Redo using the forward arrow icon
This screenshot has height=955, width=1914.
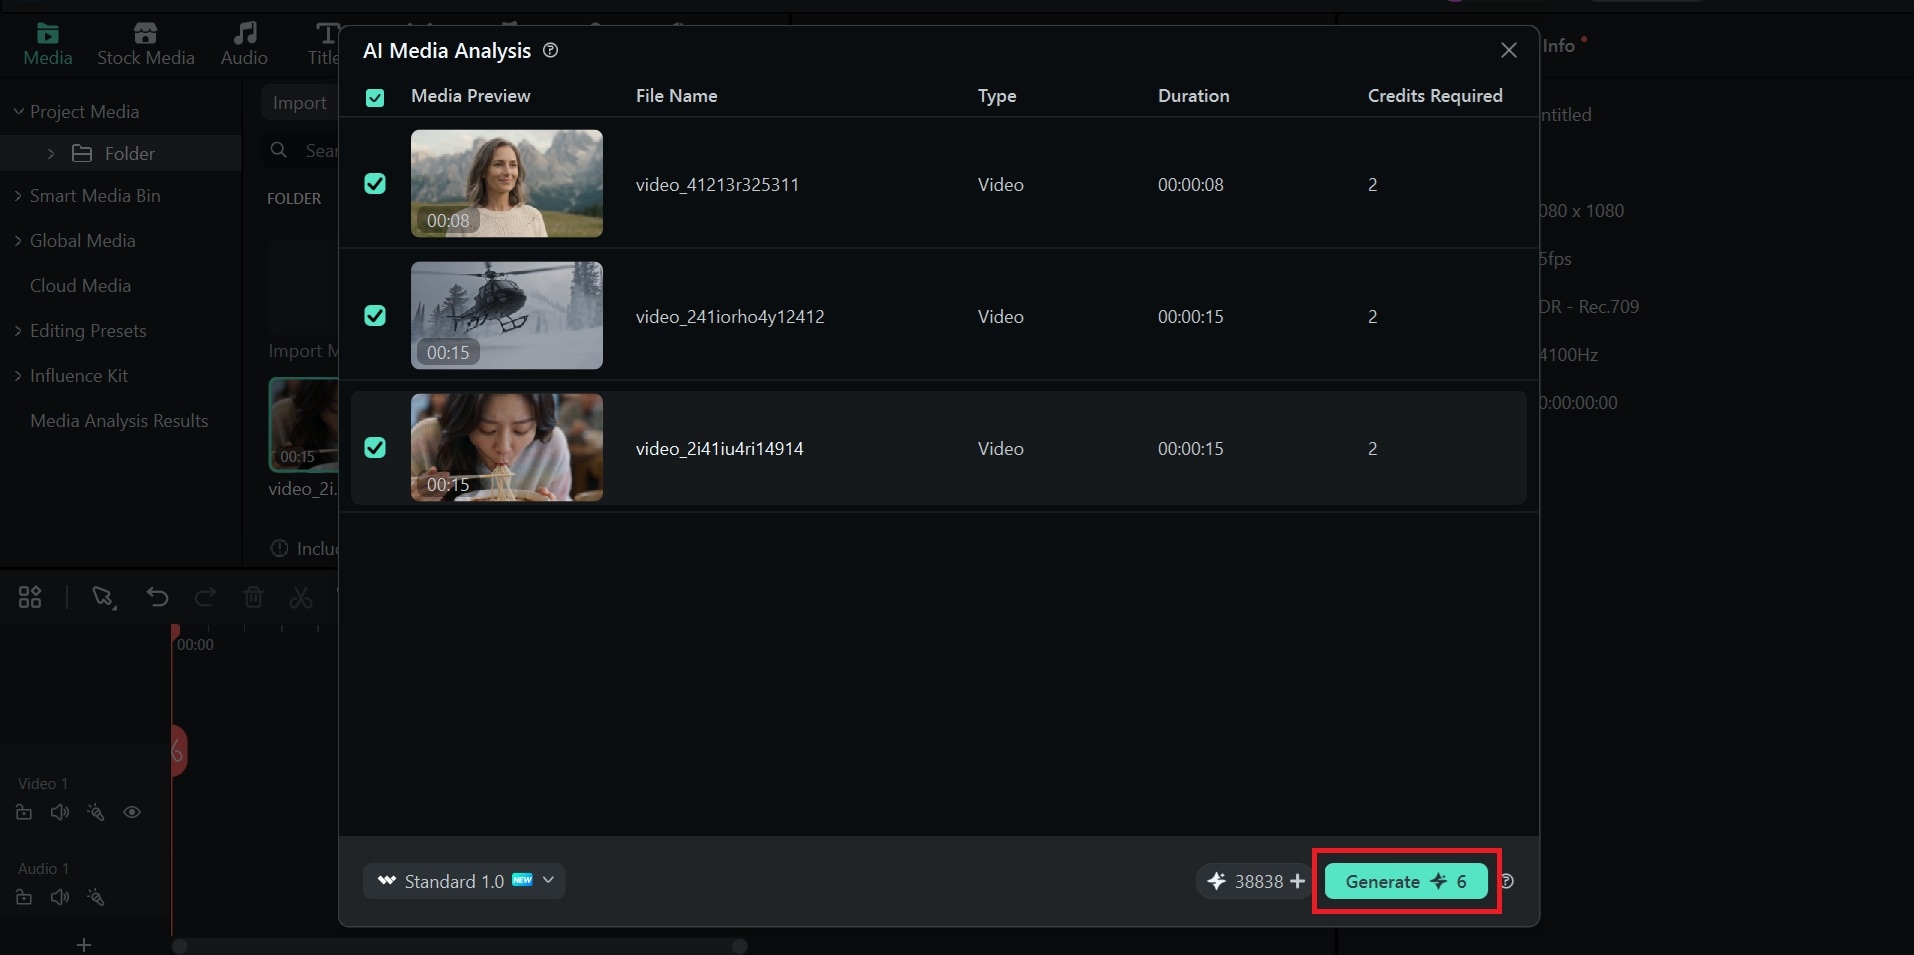(x=205, y=597)
